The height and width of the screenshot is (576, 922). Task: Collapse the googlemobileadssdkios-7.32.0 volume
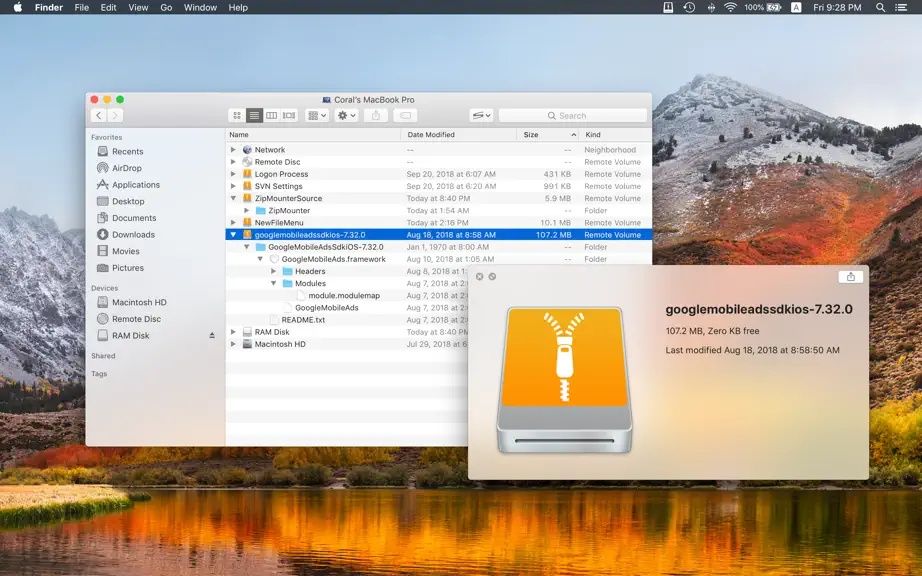(233, 235)
